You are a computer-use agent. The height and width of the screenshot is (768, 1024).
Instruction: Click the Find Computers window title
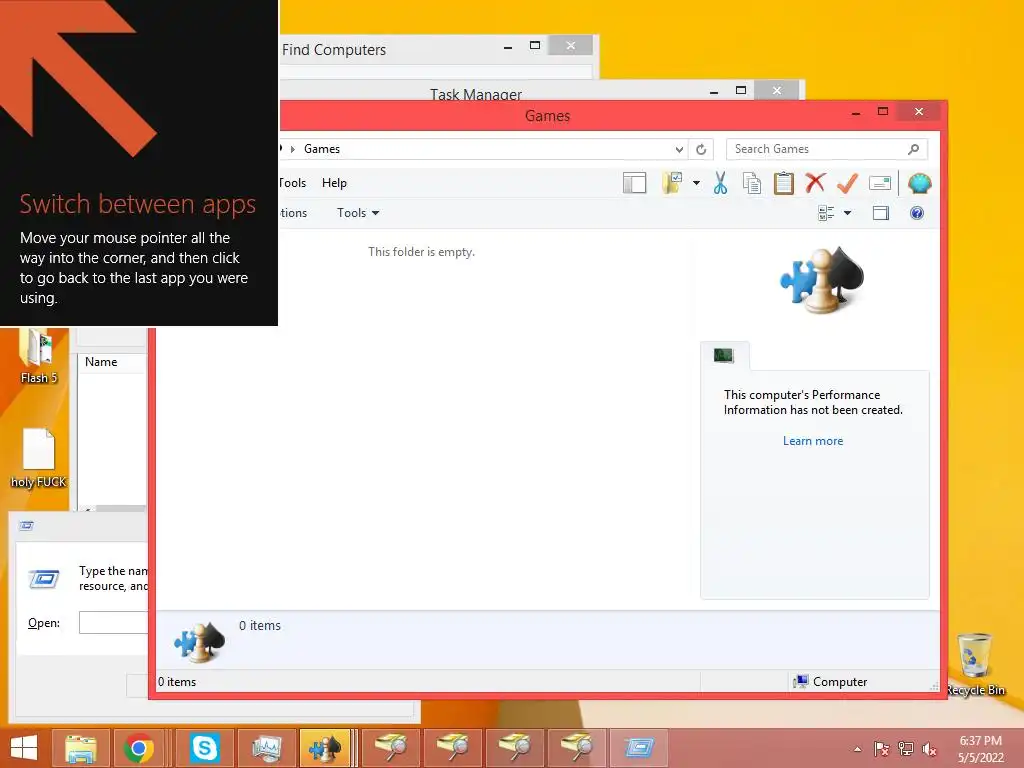coord(334,50)
